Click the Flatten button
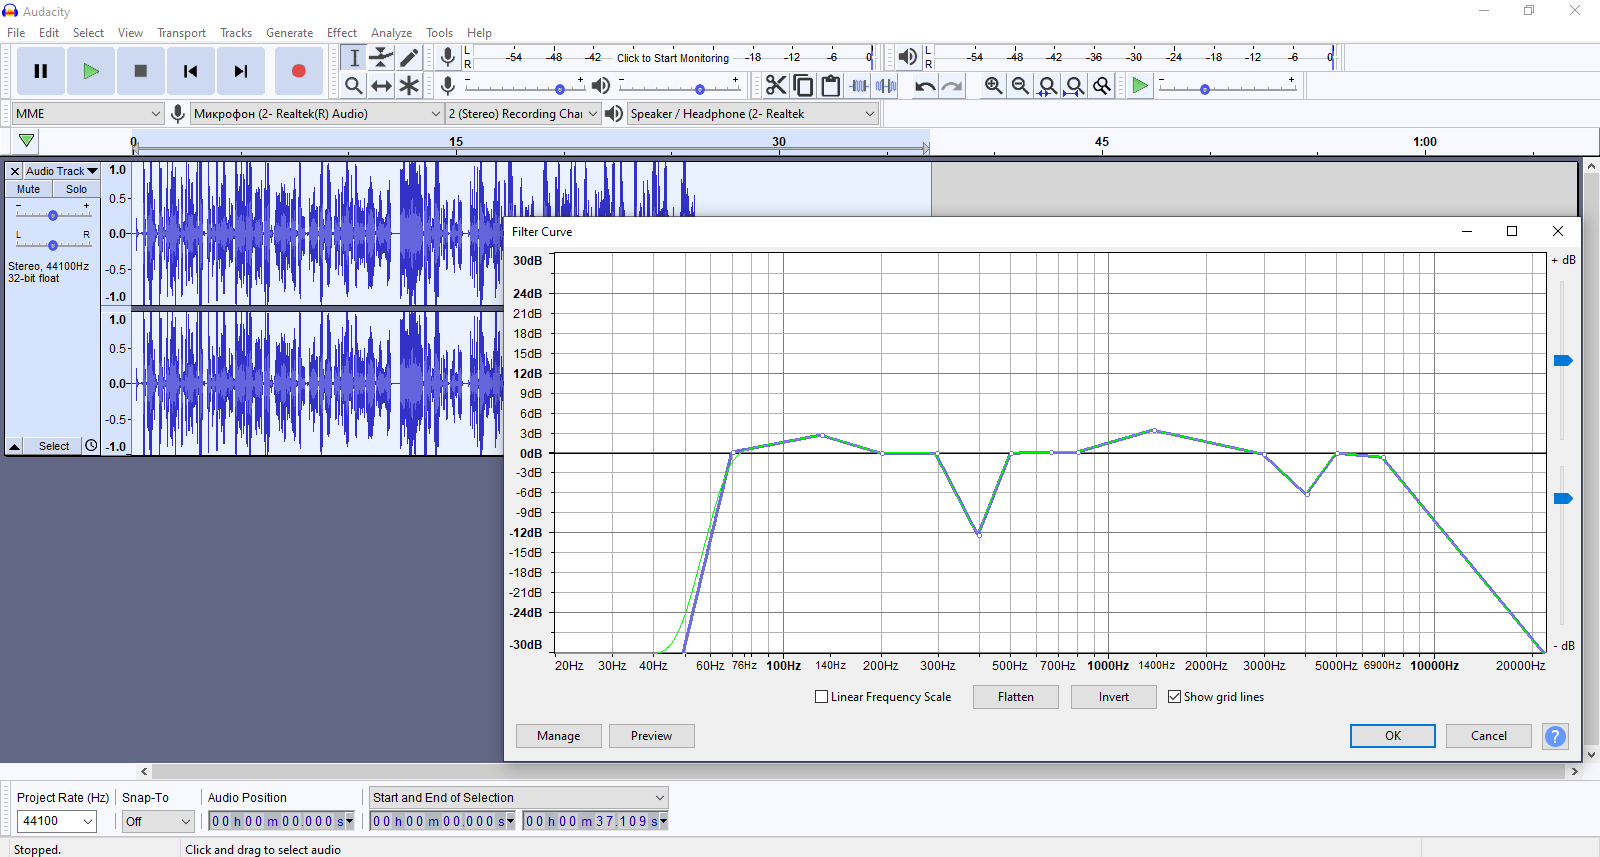 (1015, 697)
